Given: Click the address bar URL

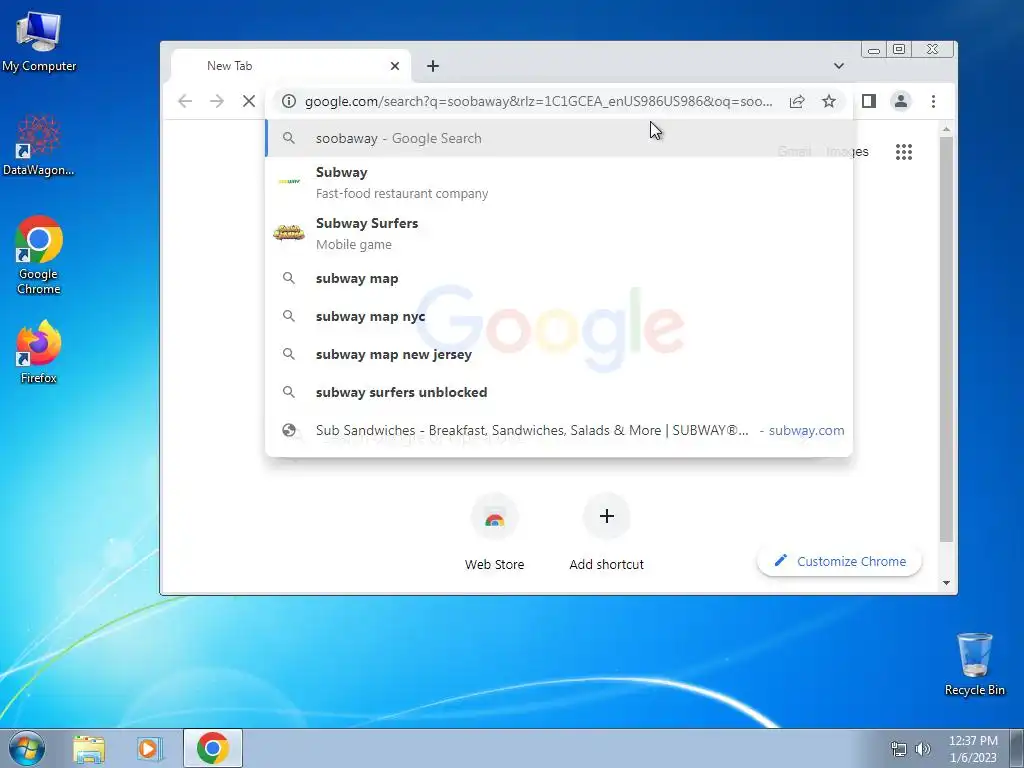Looking at the screenshot, I should pyautogui.click(x=538, y=101).
